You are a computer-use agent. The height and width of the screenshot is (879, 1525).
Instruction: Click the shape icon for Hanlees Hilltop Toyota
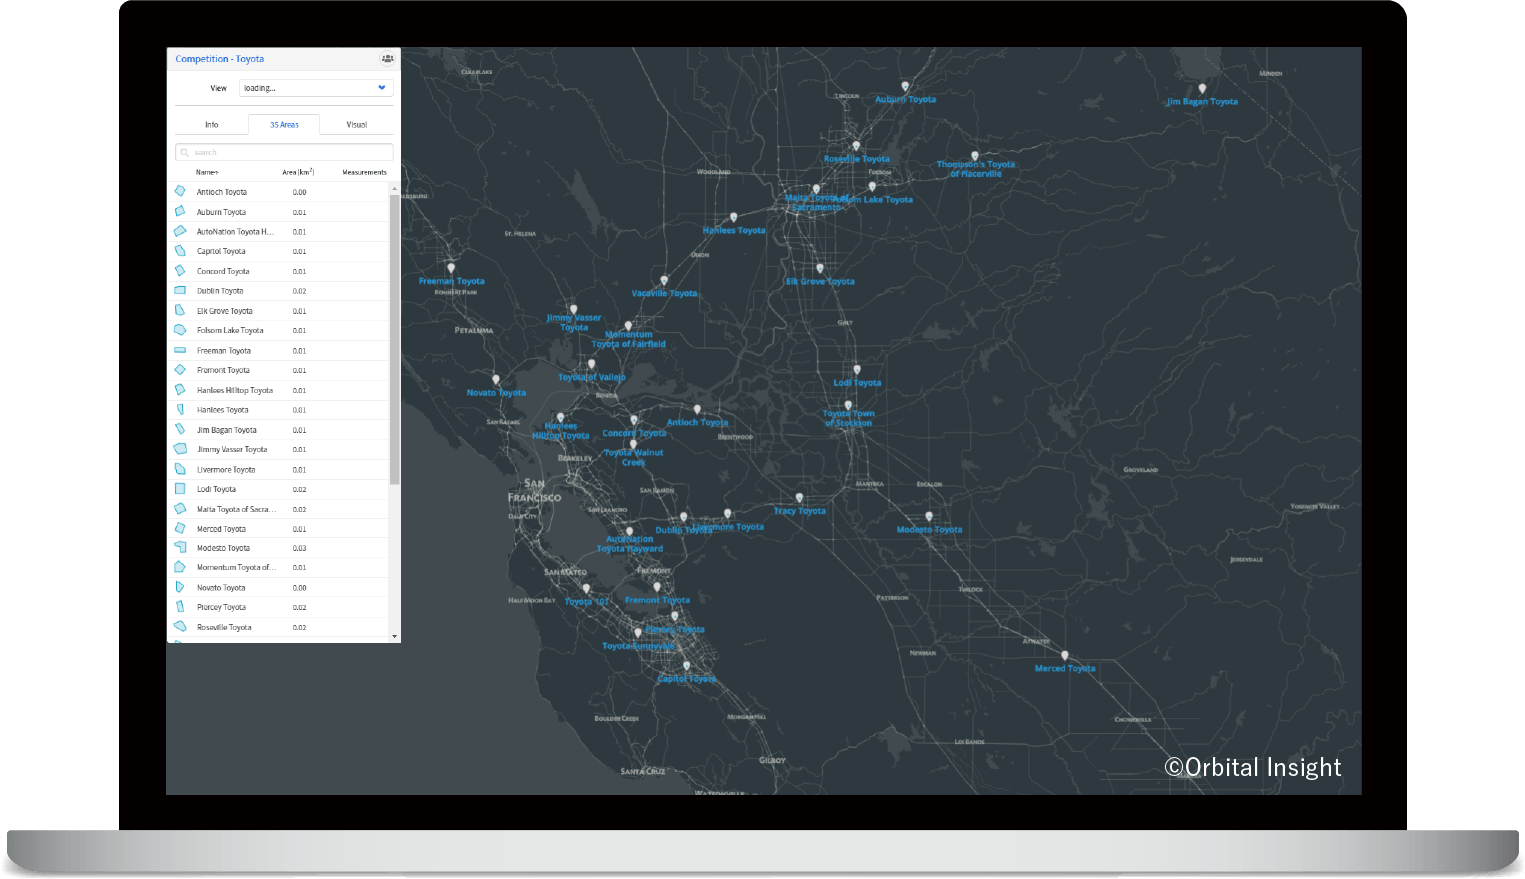click(x=180, y=390)
